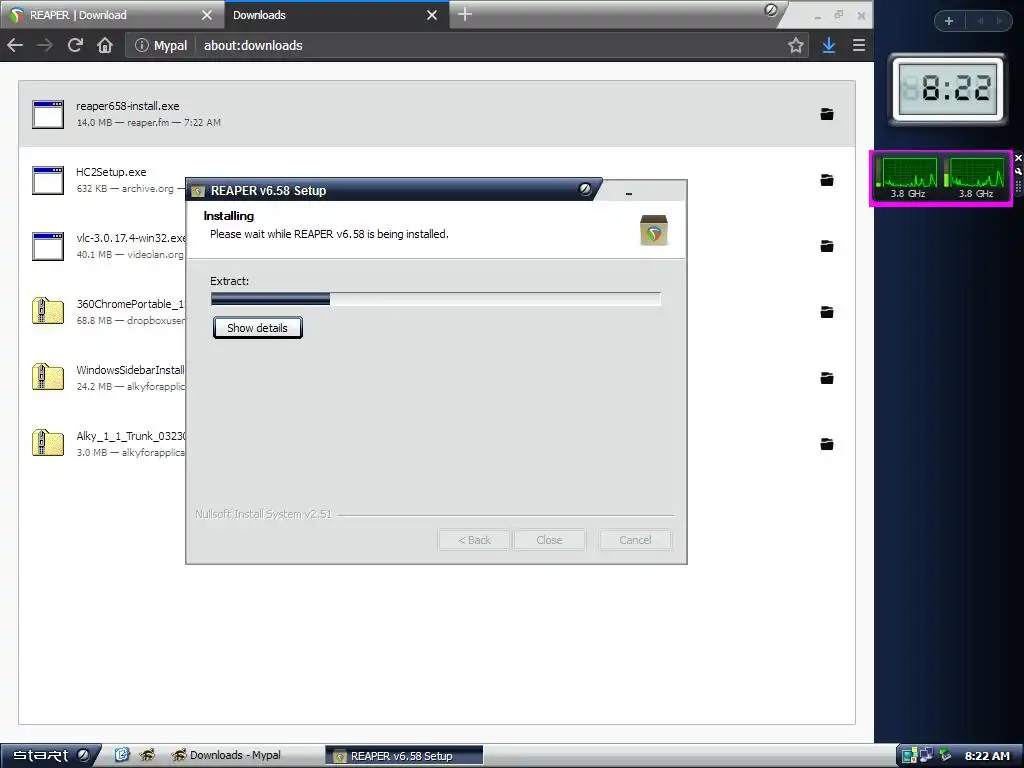Click the site info icon beside Mypal
This screenshot has height=768, width=1024.
(x=142, y=45)
